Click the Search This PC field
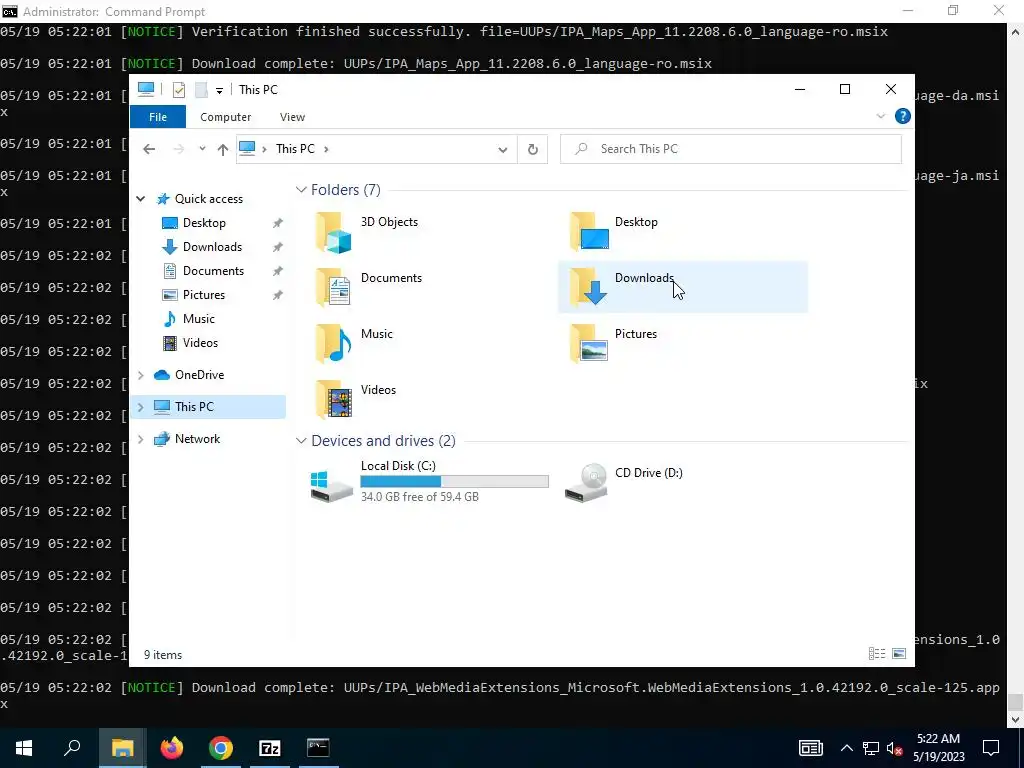 coord(731,149)
